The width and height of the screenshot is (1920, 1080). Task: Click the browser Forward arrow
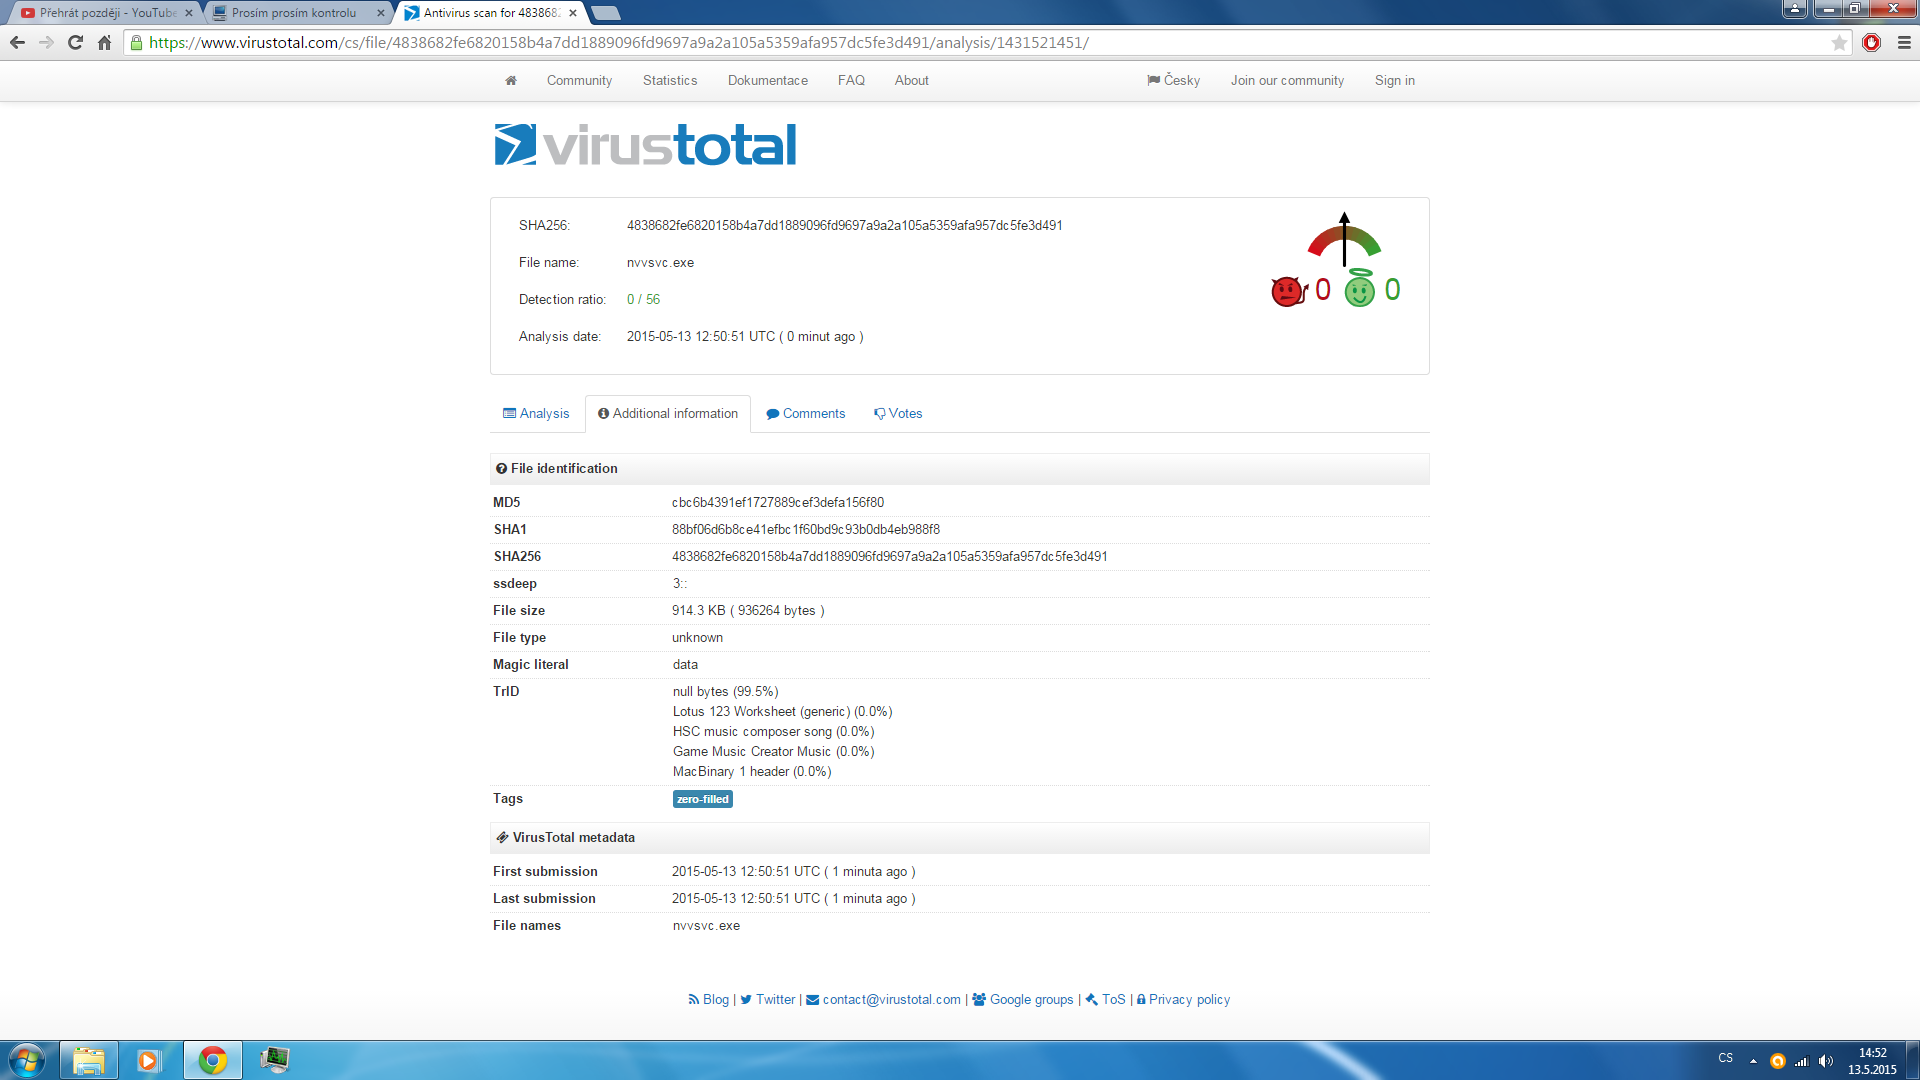pos(46,42)
